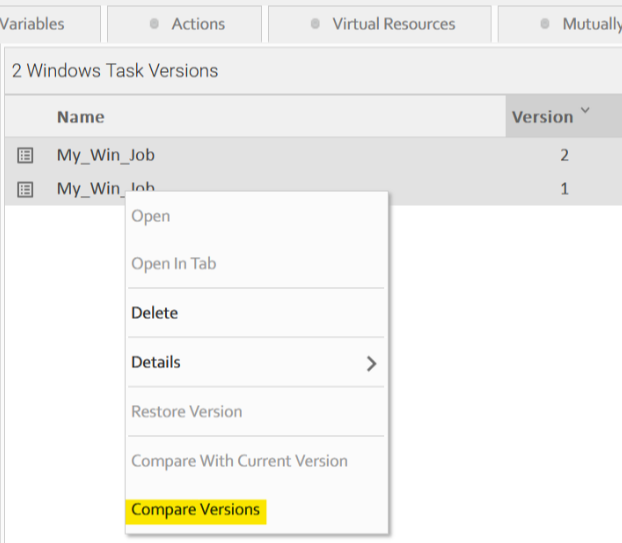
Task: Click version number 1 cell
Action: pyautogui.click(x=564, y=188)
